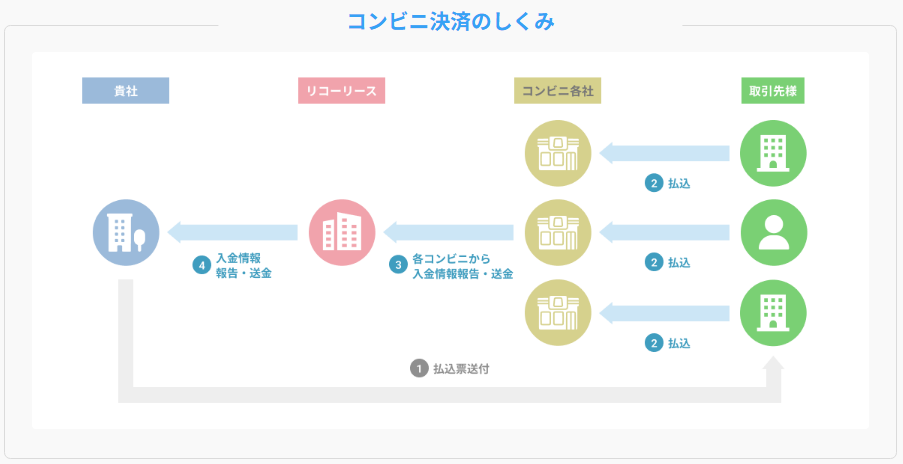Click the step 4 number badge
Viewport: 903px width, 464px height.
pyautogui.click(x=202, y=266)
